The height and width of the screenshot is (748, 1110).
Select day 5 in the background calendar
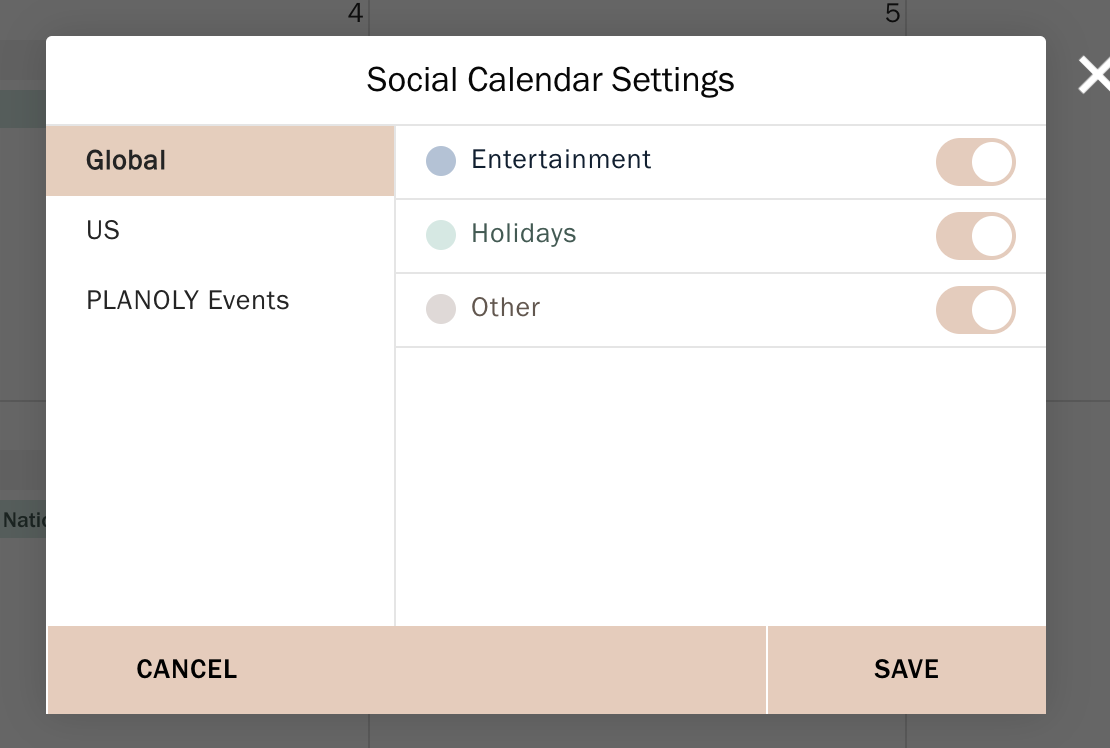pos(892,14)
